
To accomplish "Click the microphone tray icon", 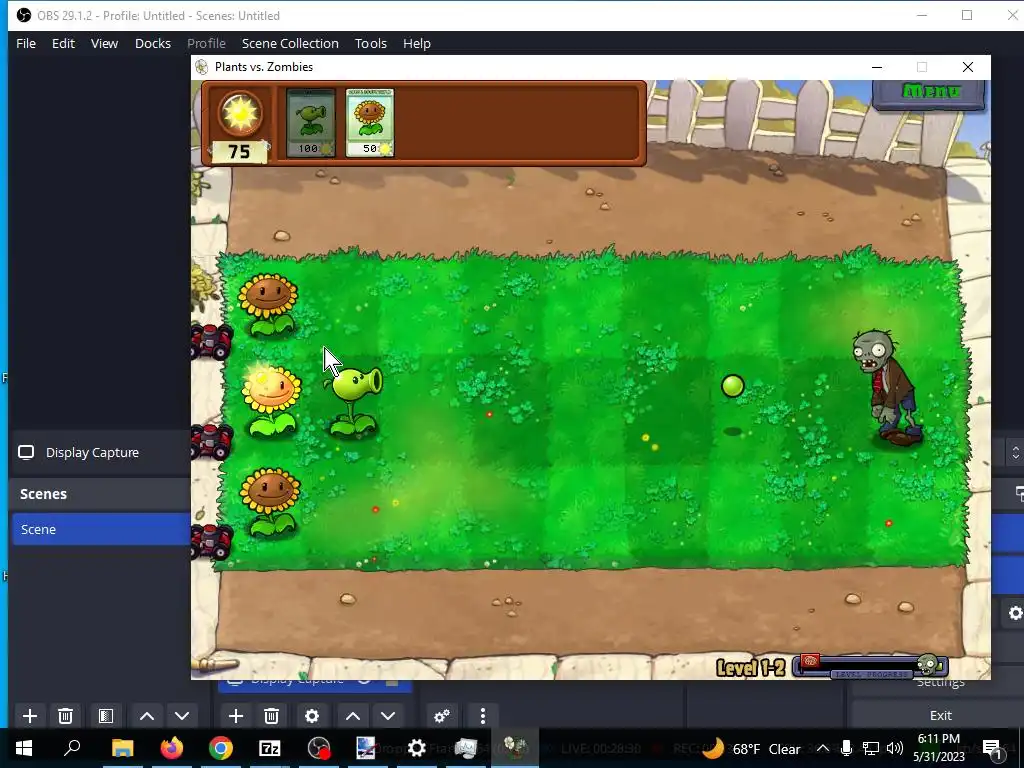I will coord(846,748).
